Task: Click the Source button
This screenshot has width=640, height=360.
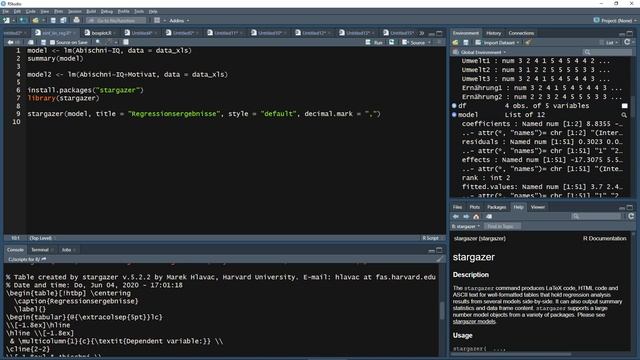Action: click(x=414, y=42)
